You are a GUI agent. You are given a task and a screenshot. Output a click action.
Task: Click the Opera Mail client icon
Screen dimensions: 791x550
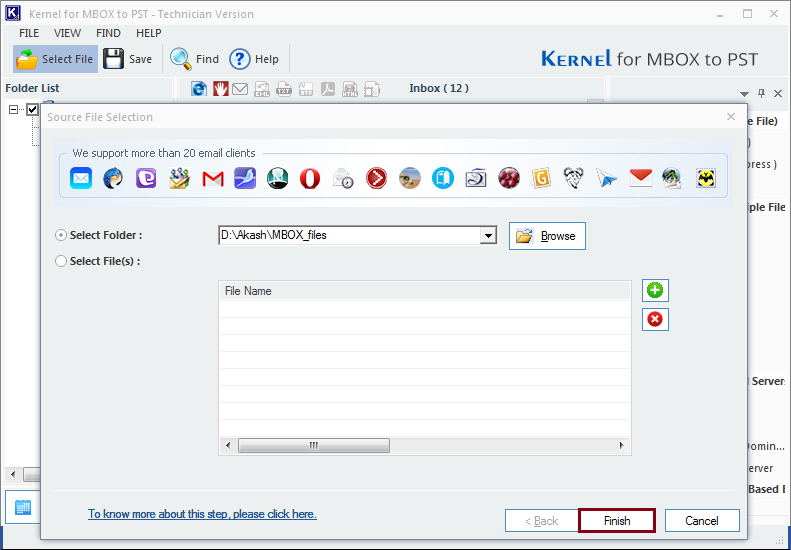tap(310, 178)
